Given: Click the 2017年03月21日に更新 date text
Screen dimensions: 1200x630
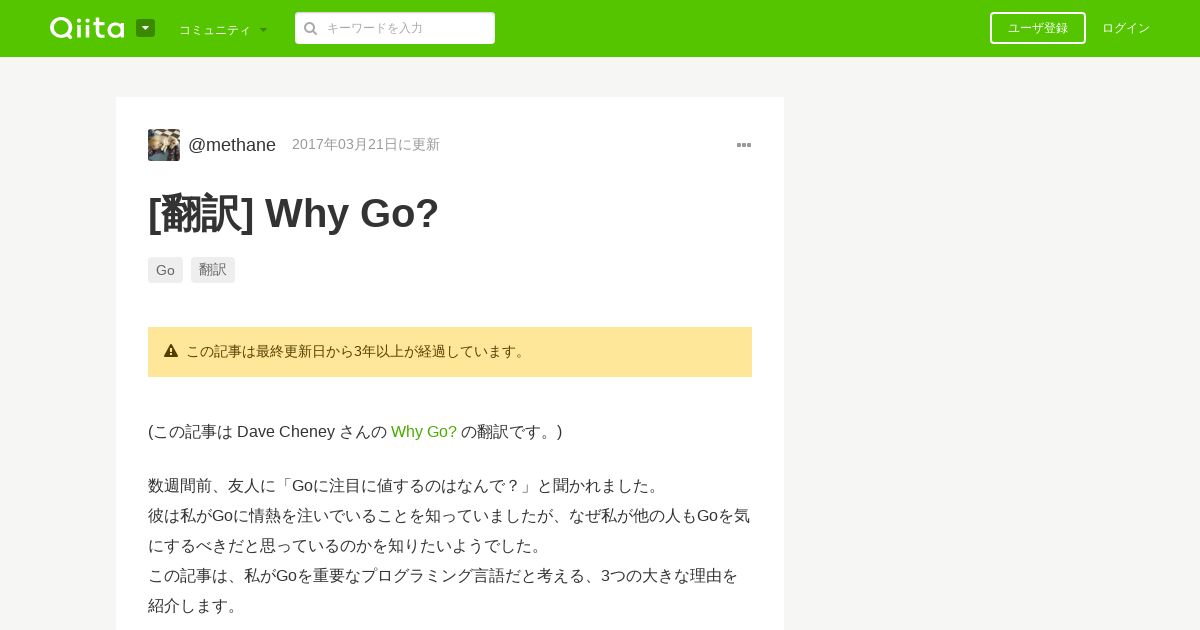Looking at the screenshot, I should [366, 144].
